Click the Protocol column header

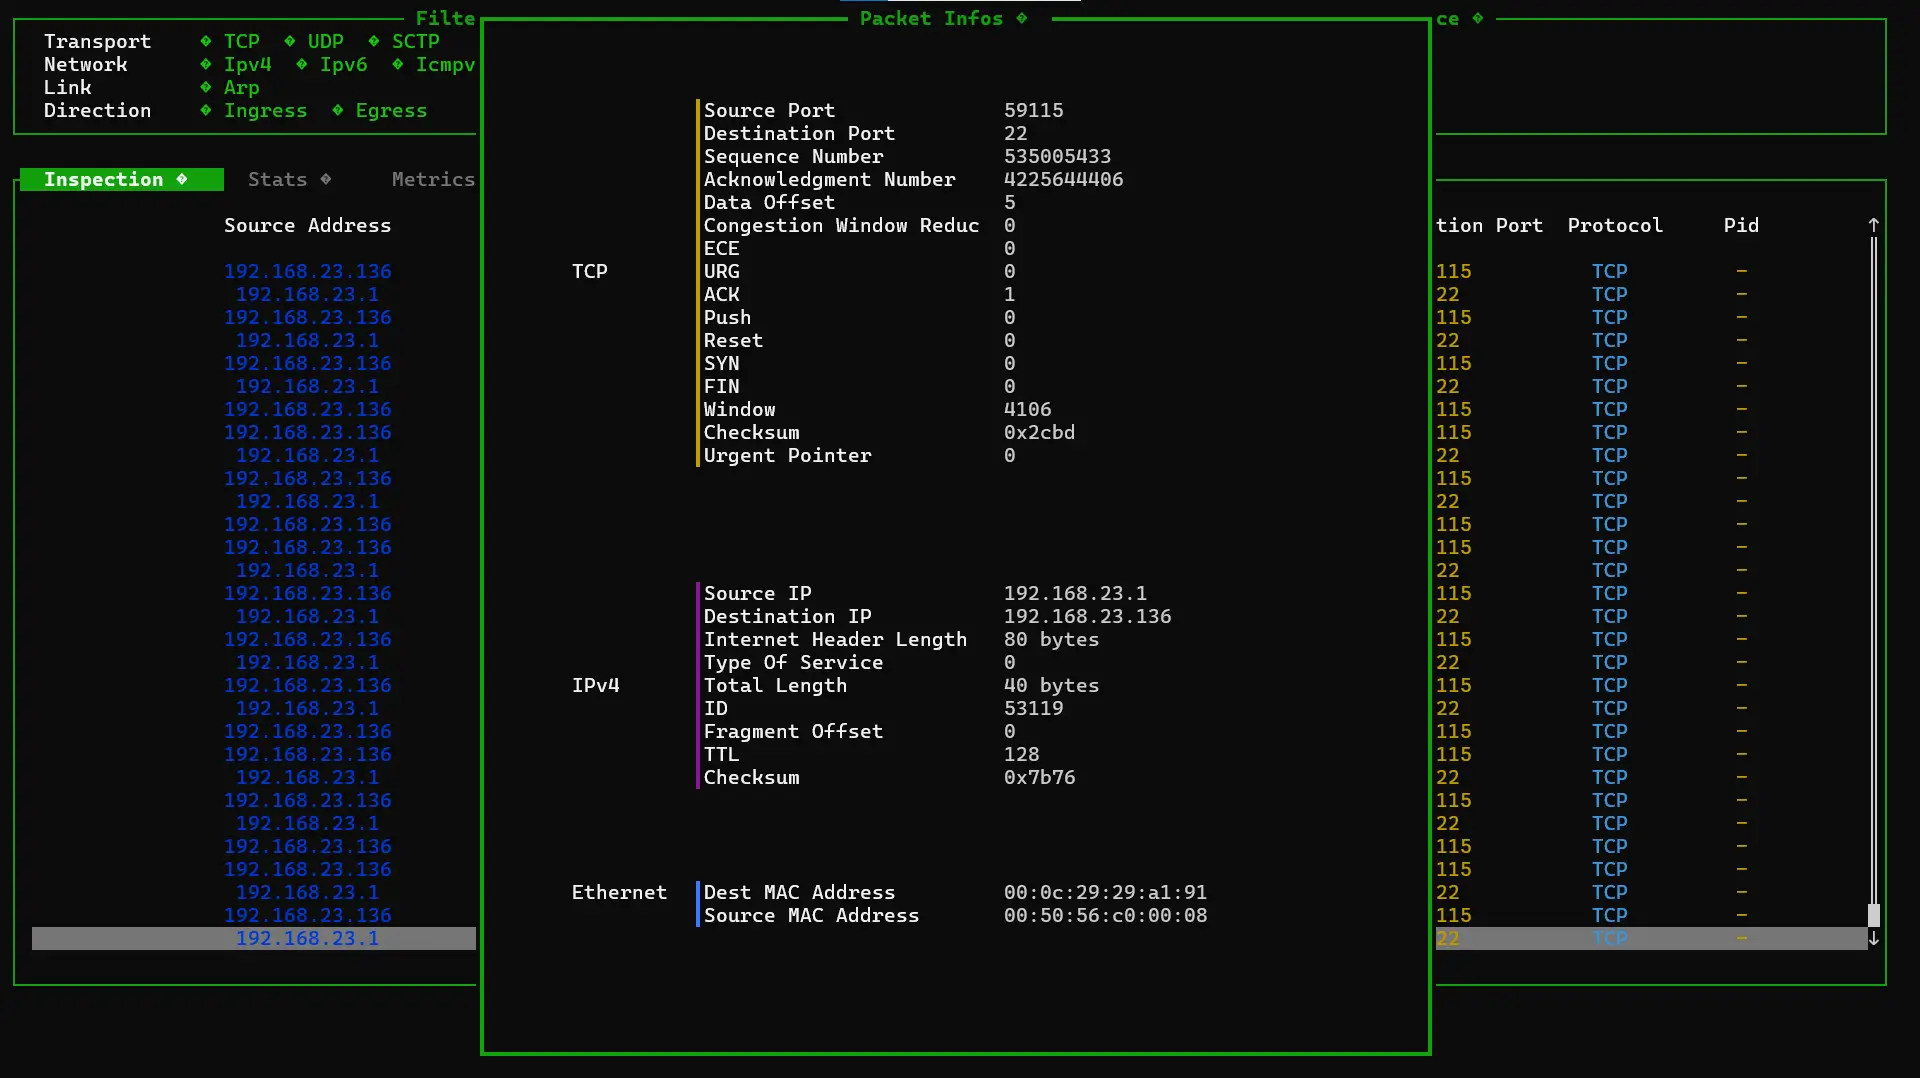(1614, 225)
